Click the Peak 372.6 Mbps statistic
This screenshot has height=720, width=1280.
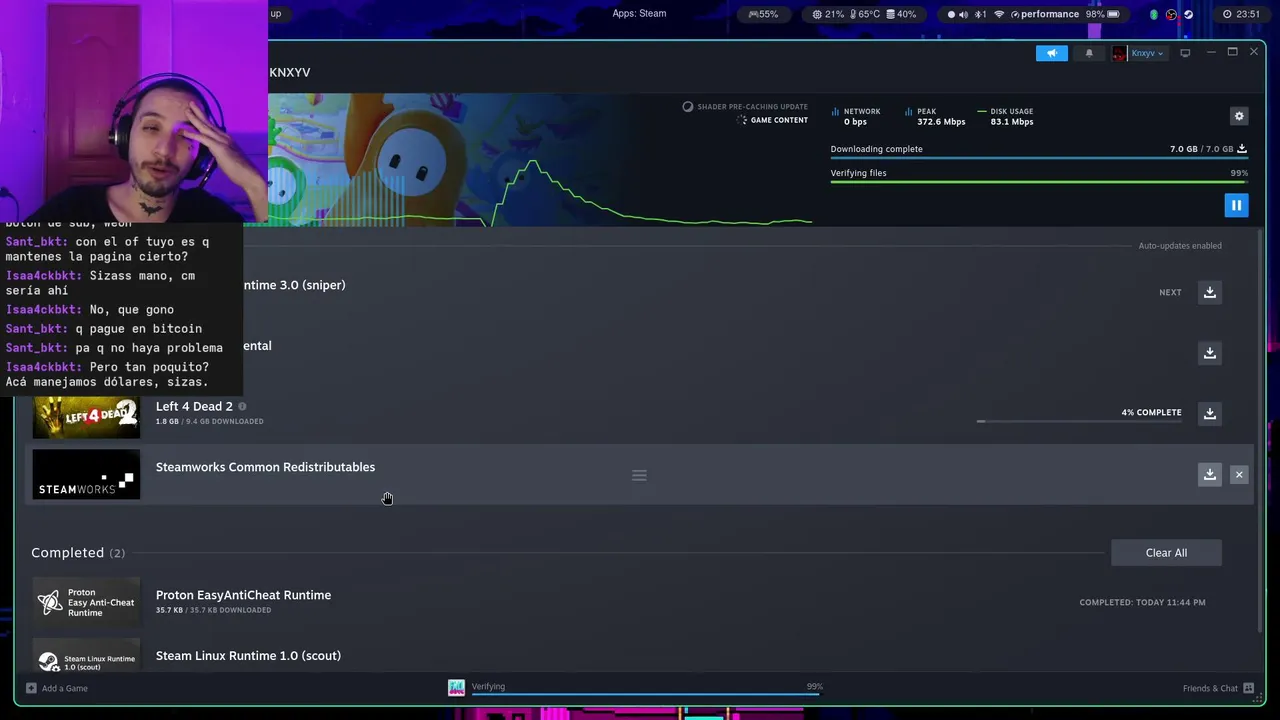[x=935, y=117]
